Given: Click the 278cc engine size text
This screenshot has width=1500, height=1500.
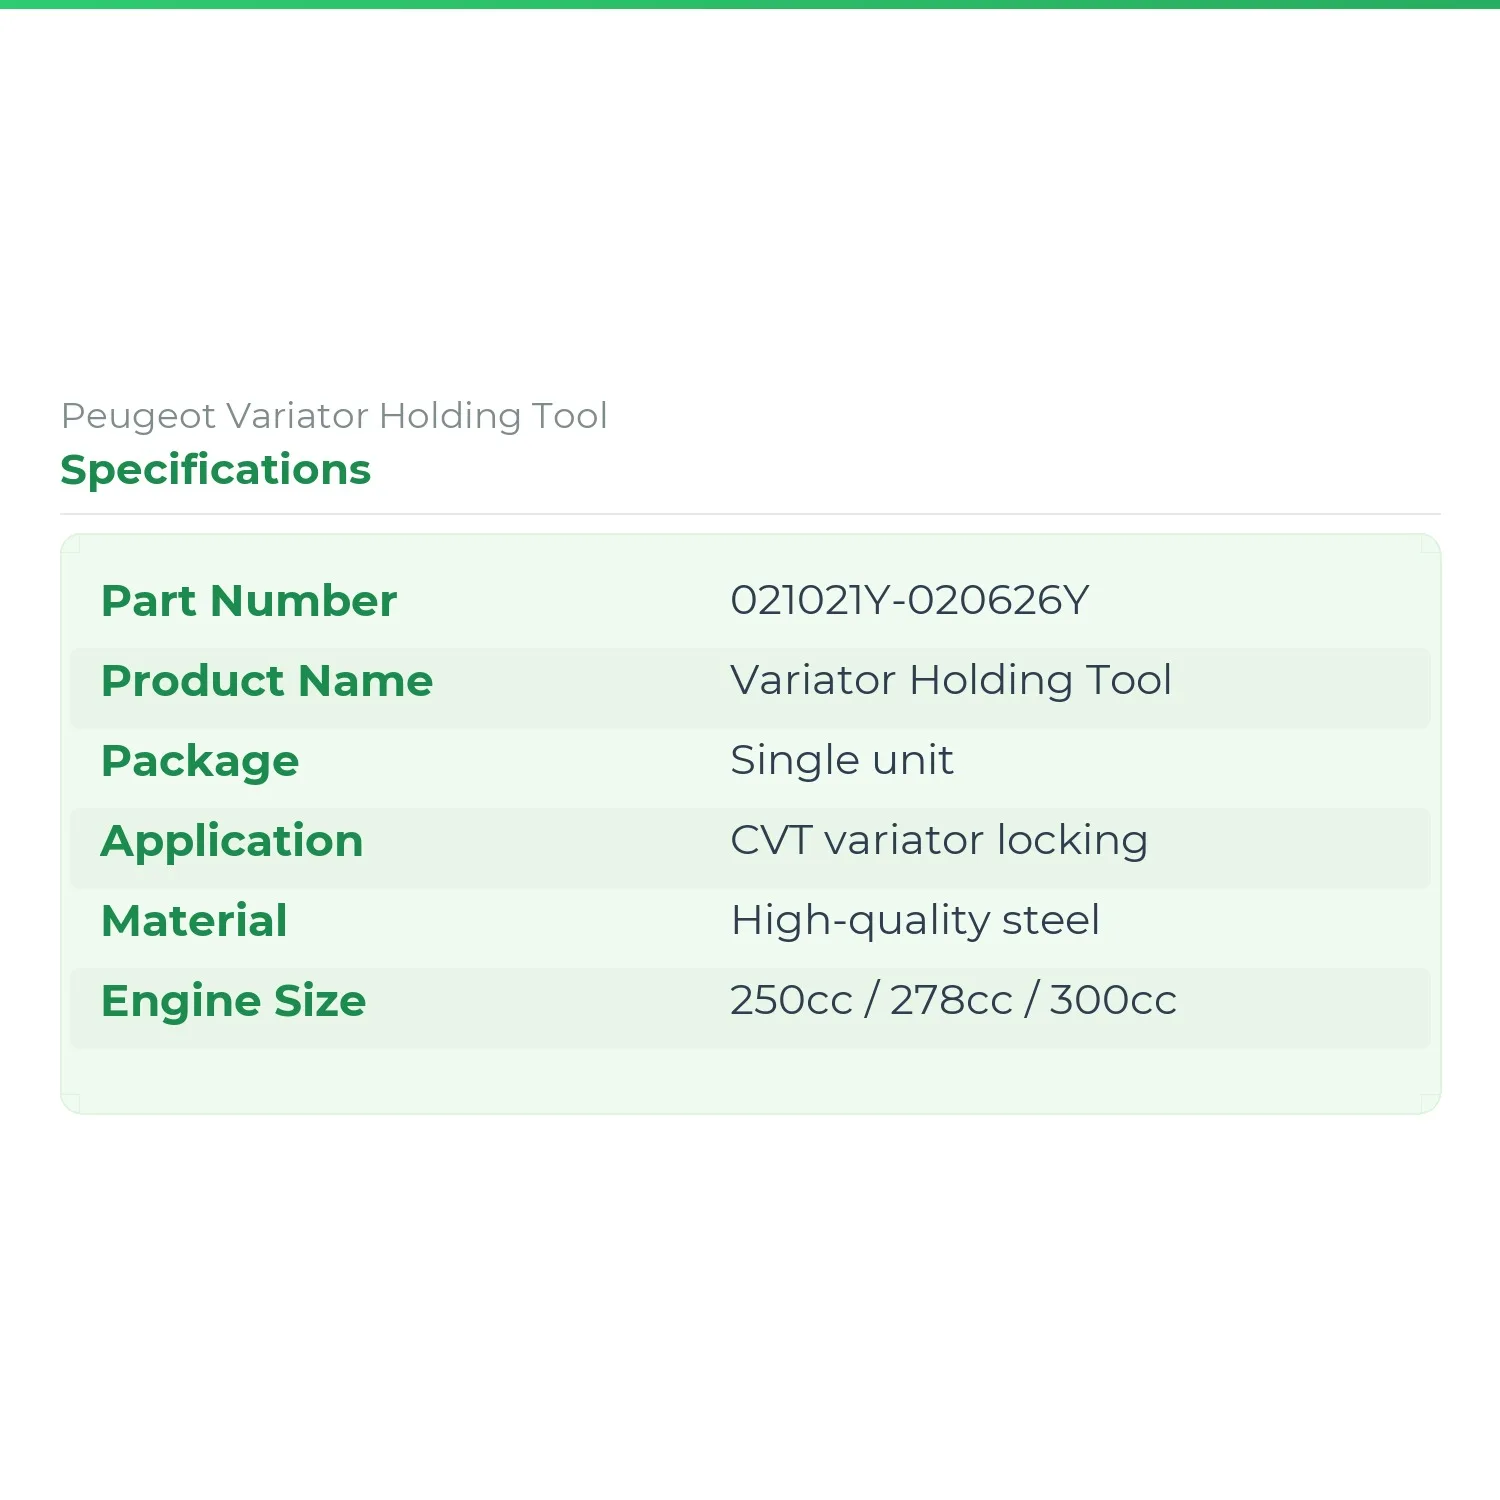Looking at the screenshot, I should [951, 1001].
